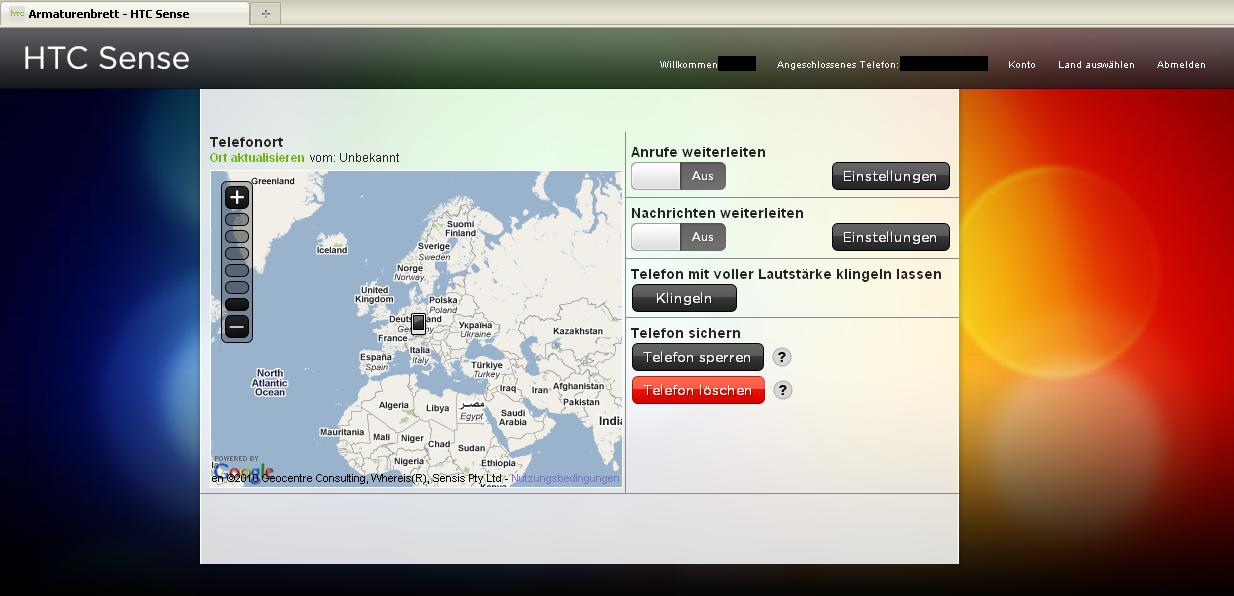
Task: Click the HTC Sense logo
Action: (106, 58)
